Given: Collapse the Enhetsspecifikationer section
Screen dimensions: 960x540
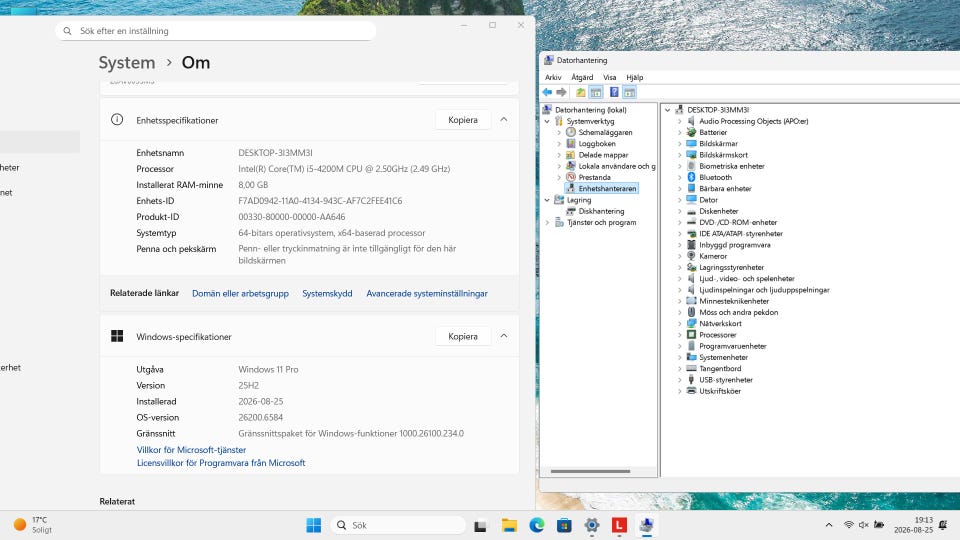Looking at the screenshot, I should pyautogui.click(x=504, y=119).
